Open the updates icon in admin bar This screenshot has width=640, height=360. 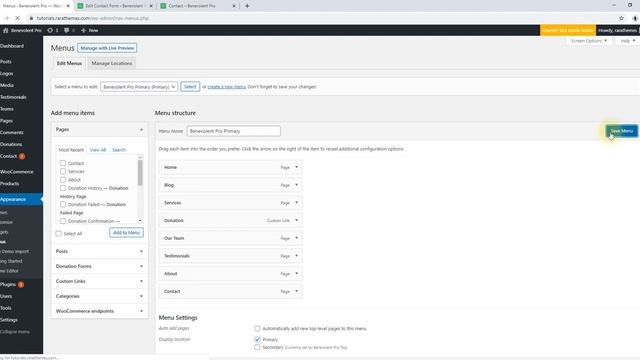[x=53, y=30]
